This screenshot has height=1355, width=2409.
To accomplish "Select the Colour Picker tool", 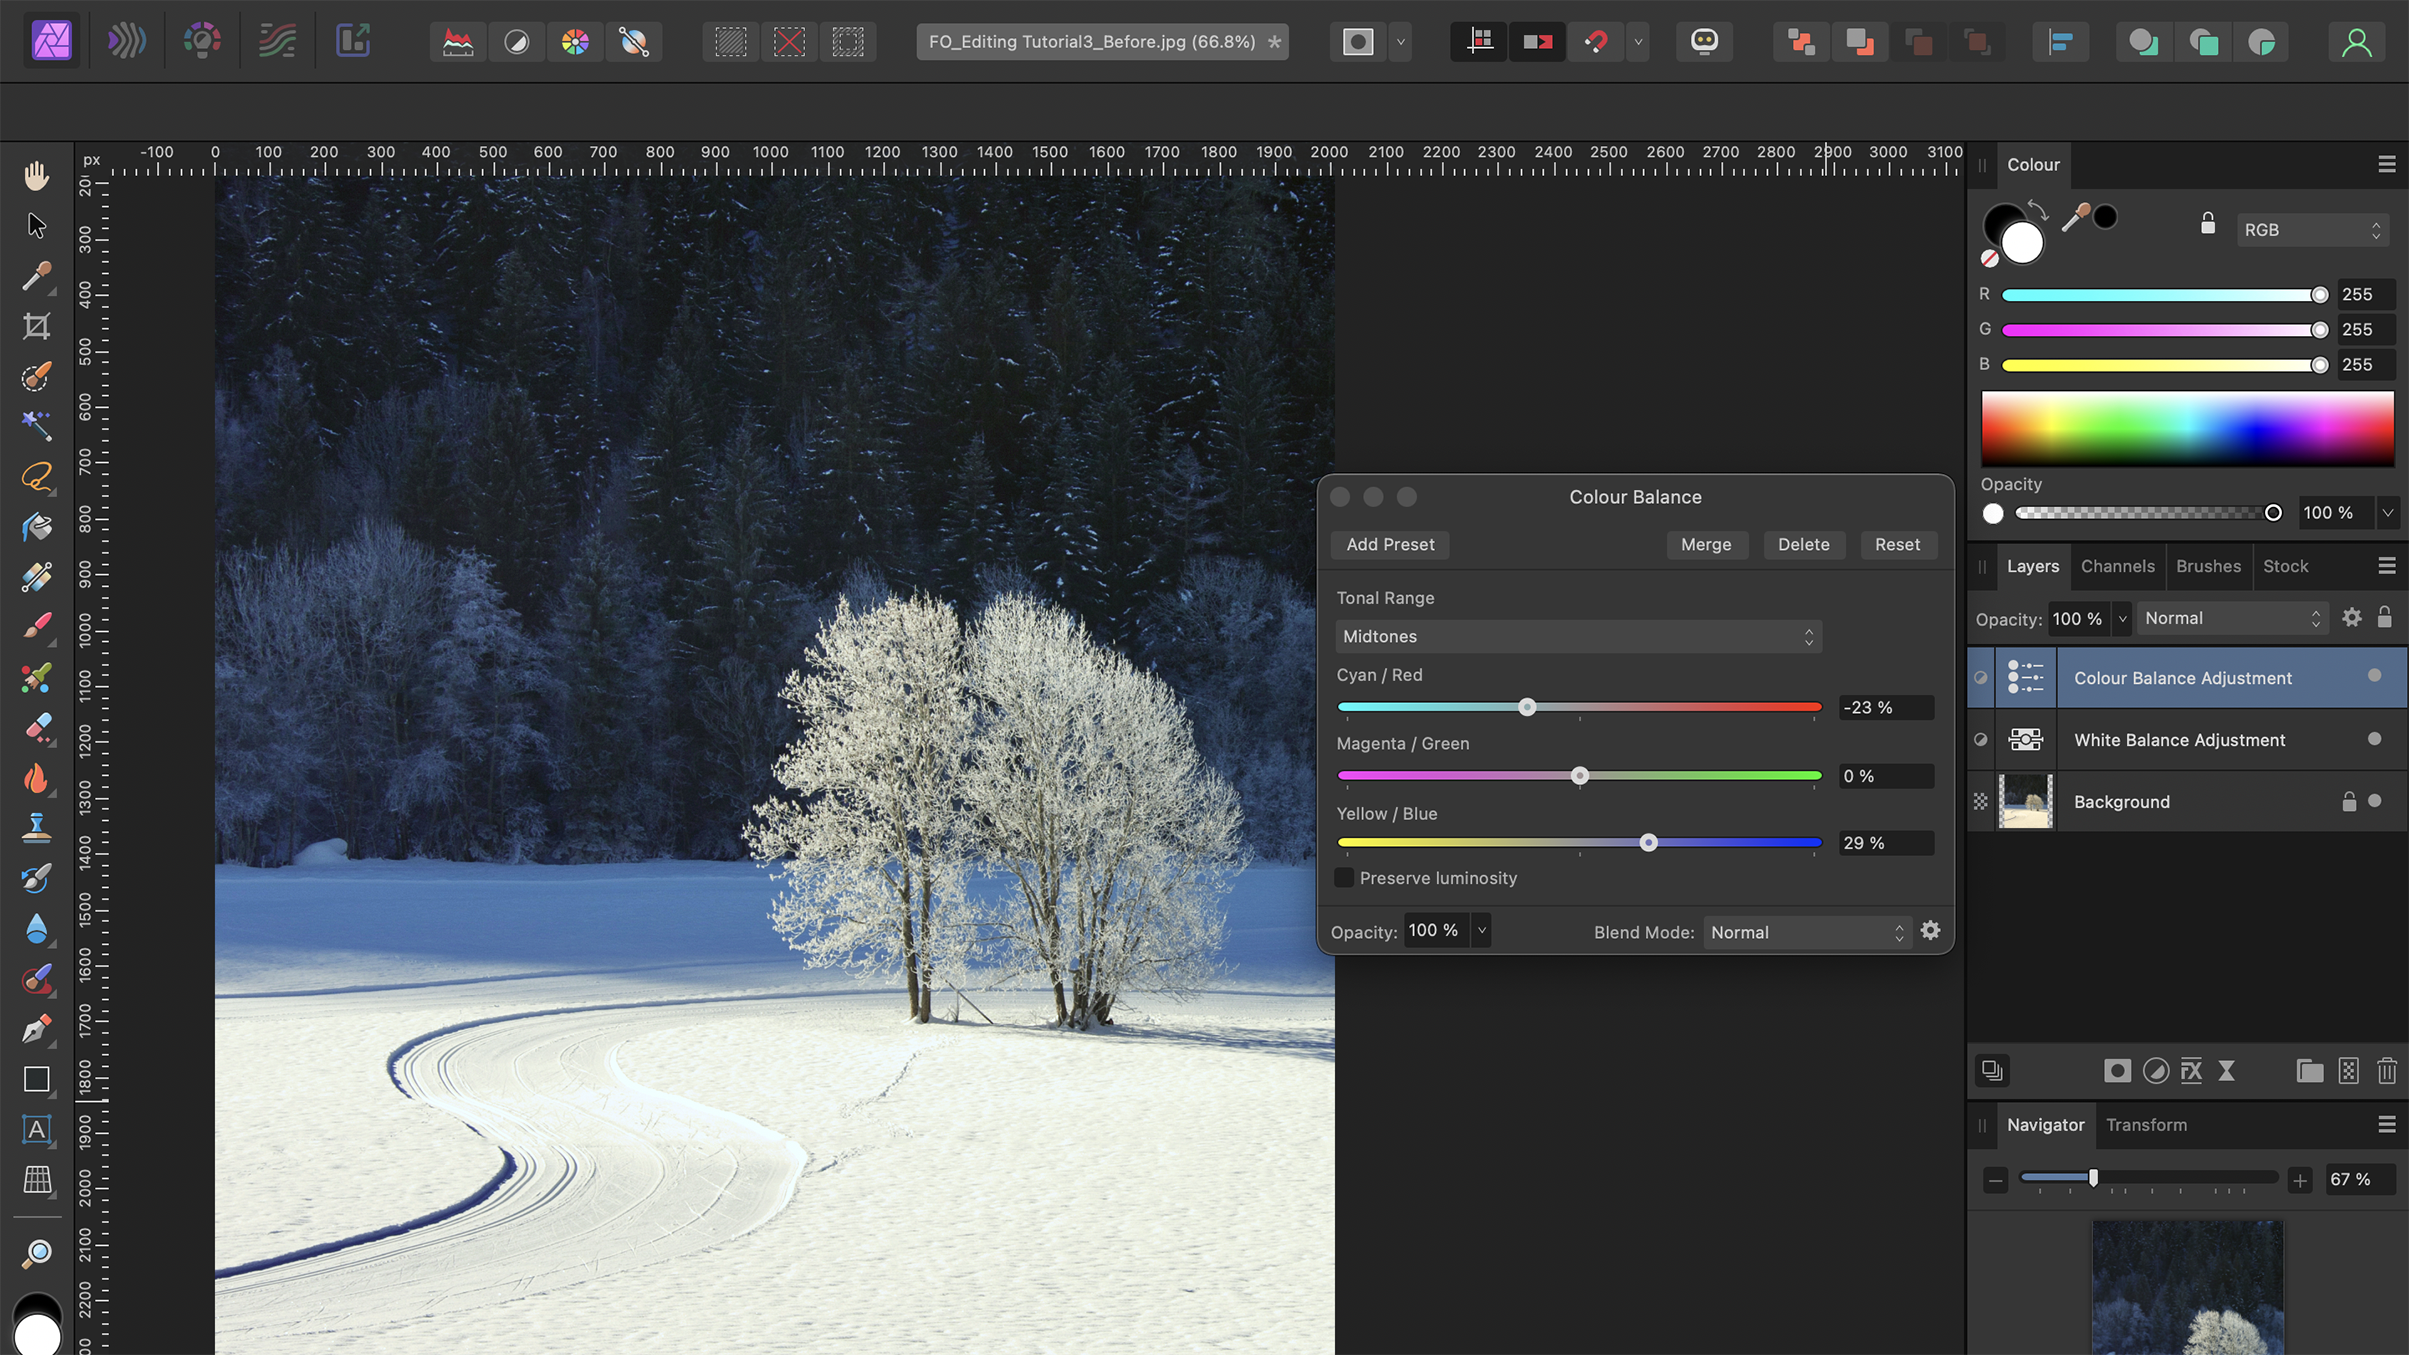I will coord(36,277).
